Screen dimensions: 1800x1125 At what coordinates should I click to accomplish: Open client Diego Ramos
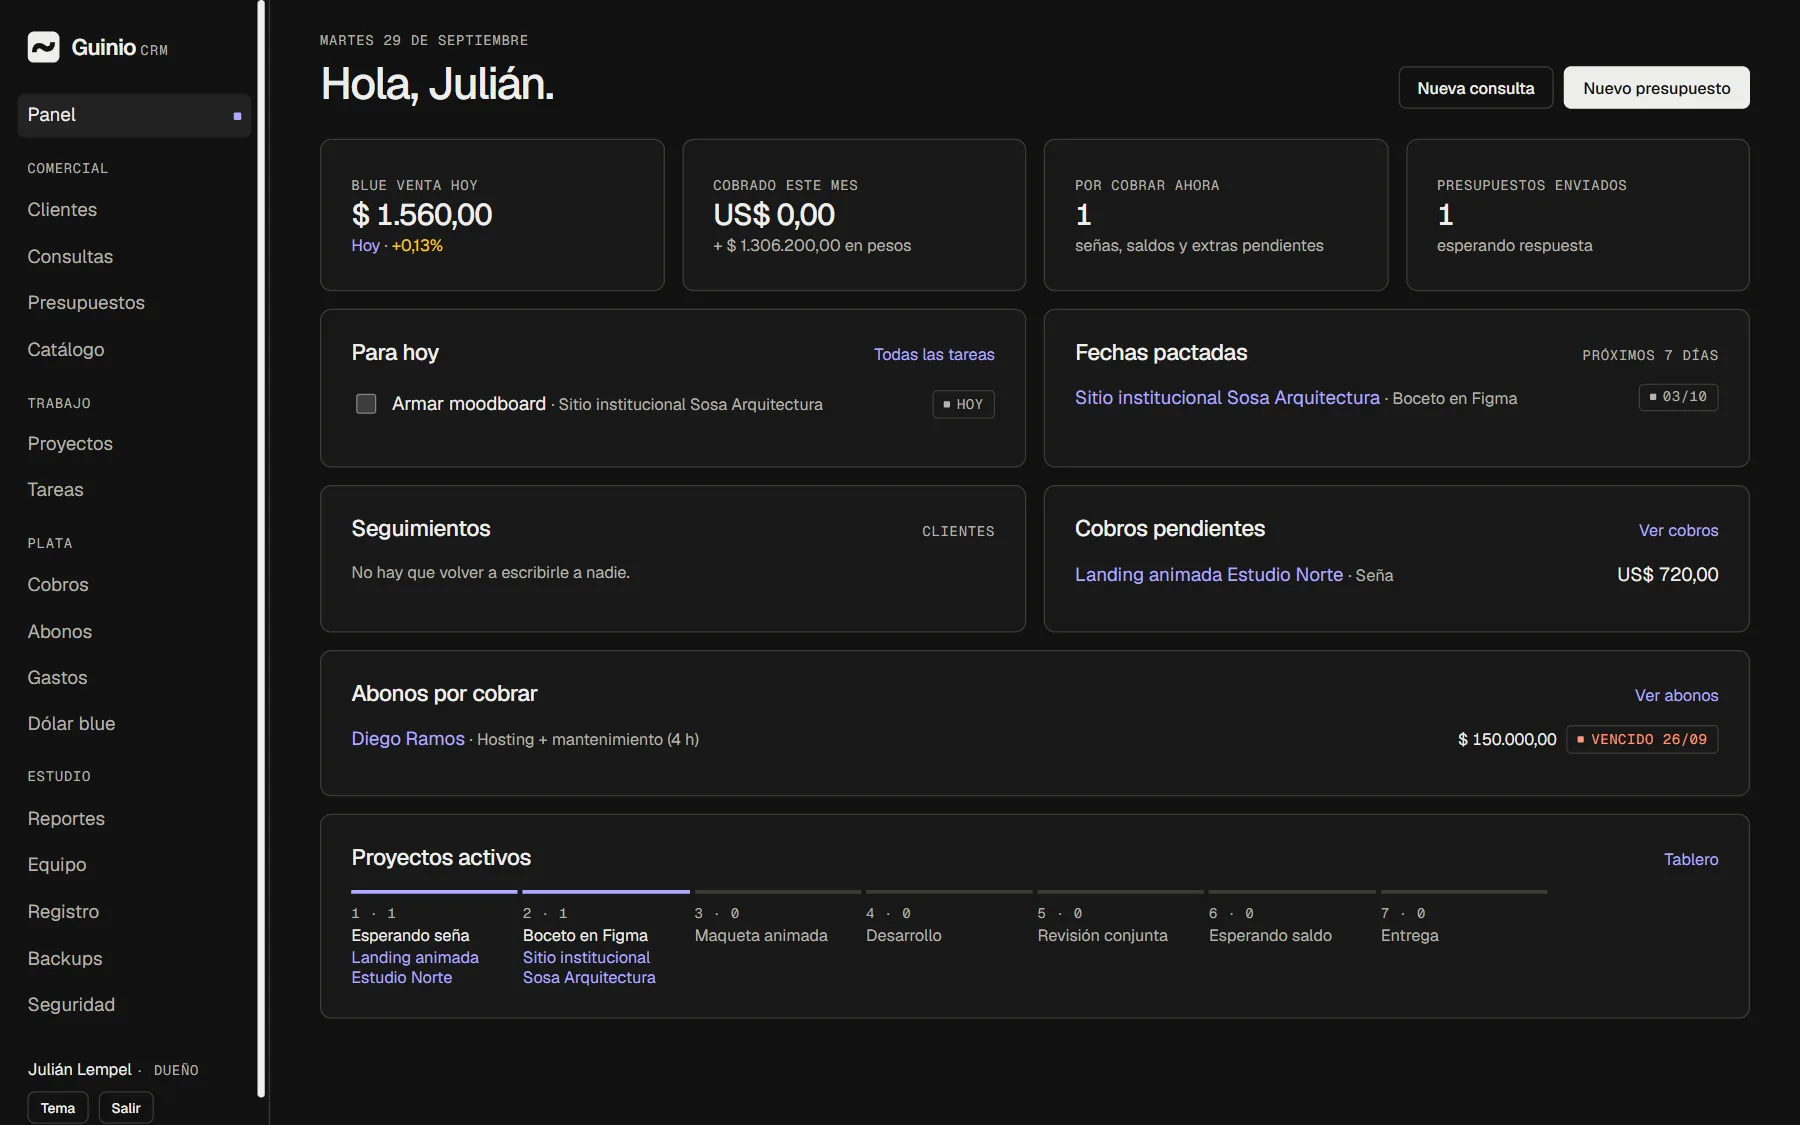pos(408,739)
